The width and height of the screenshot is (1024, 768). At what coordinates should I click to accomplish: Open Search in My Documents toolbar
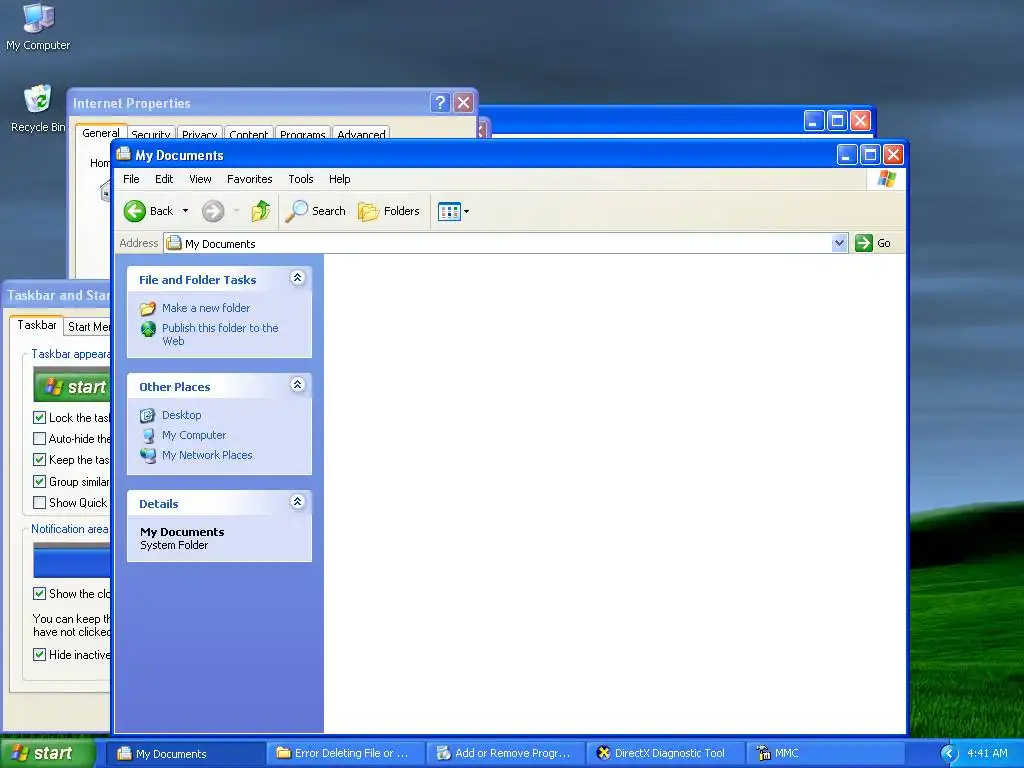316,211
